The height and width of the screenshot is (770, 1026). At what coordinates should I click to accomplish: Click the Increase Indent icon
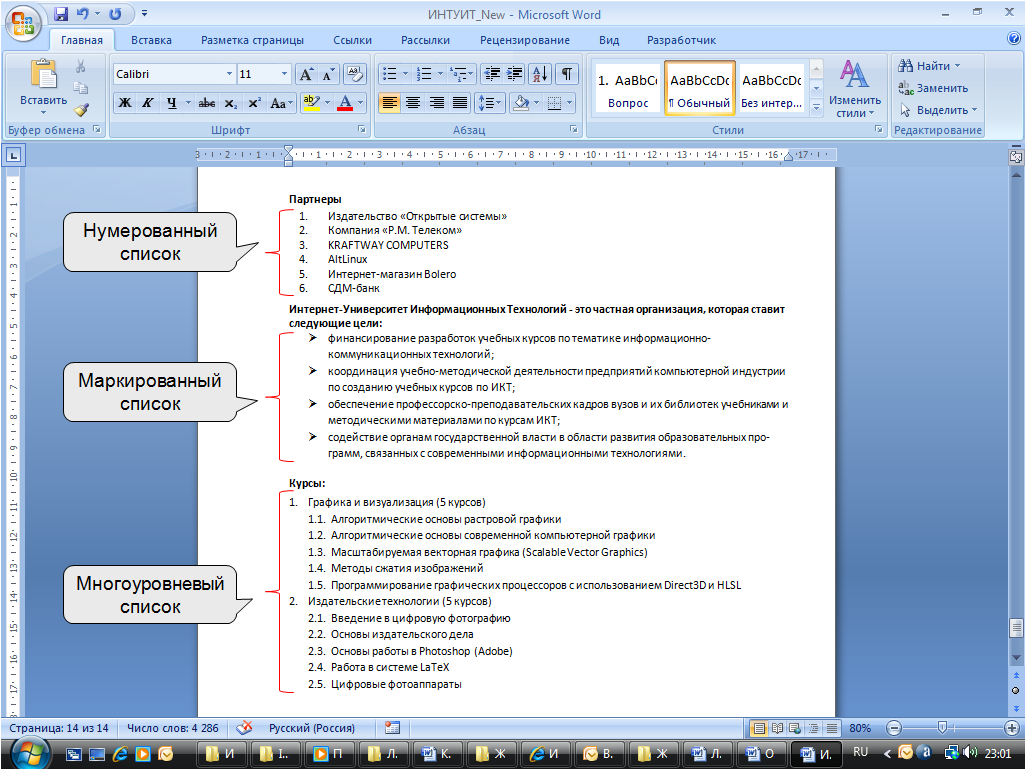(515, 74)
